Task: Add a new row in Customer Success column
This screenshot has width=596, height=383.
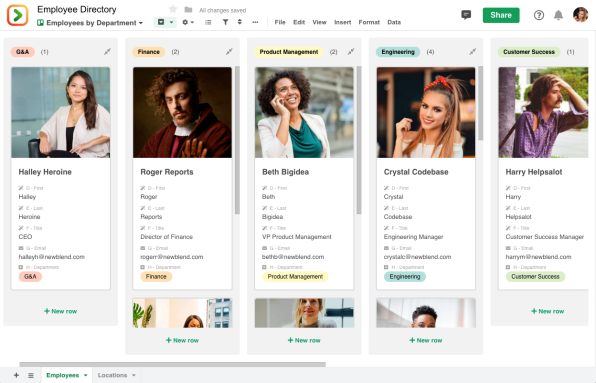Action: click(x=547, y=311)
